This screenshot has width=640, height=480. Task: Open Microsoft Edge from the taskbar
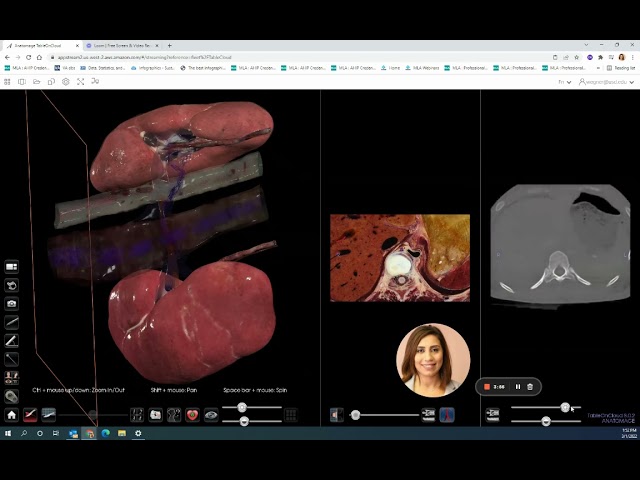pyautogui.click(x=106, y=433)
